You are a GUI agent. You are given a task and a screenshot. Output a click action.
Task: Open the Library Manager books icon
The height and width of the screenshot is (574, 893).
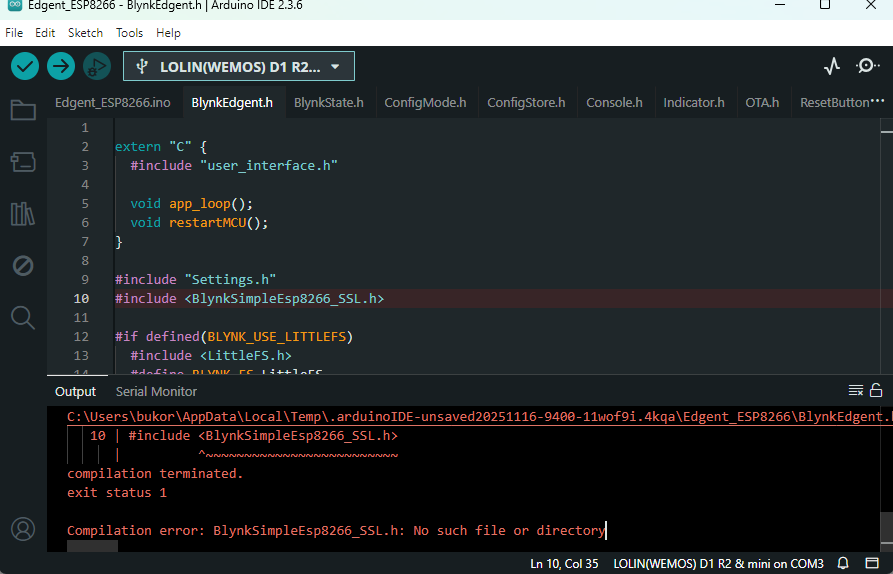[x=22, y=213]
